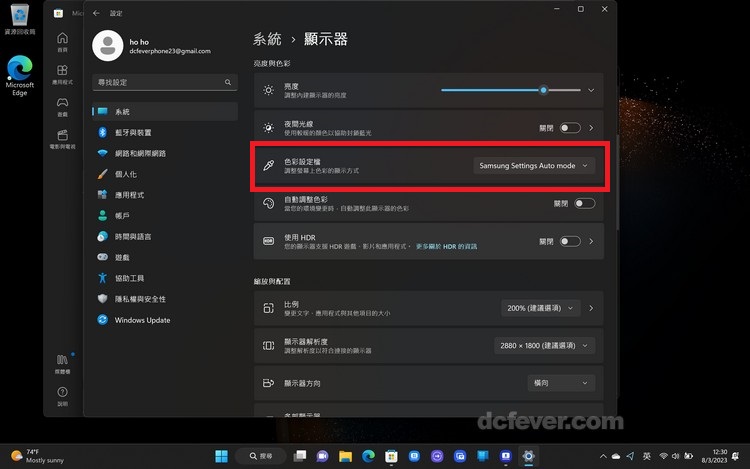
Task: Open the 200% (建議選項) scale dropdown
Action: (540, 308)
